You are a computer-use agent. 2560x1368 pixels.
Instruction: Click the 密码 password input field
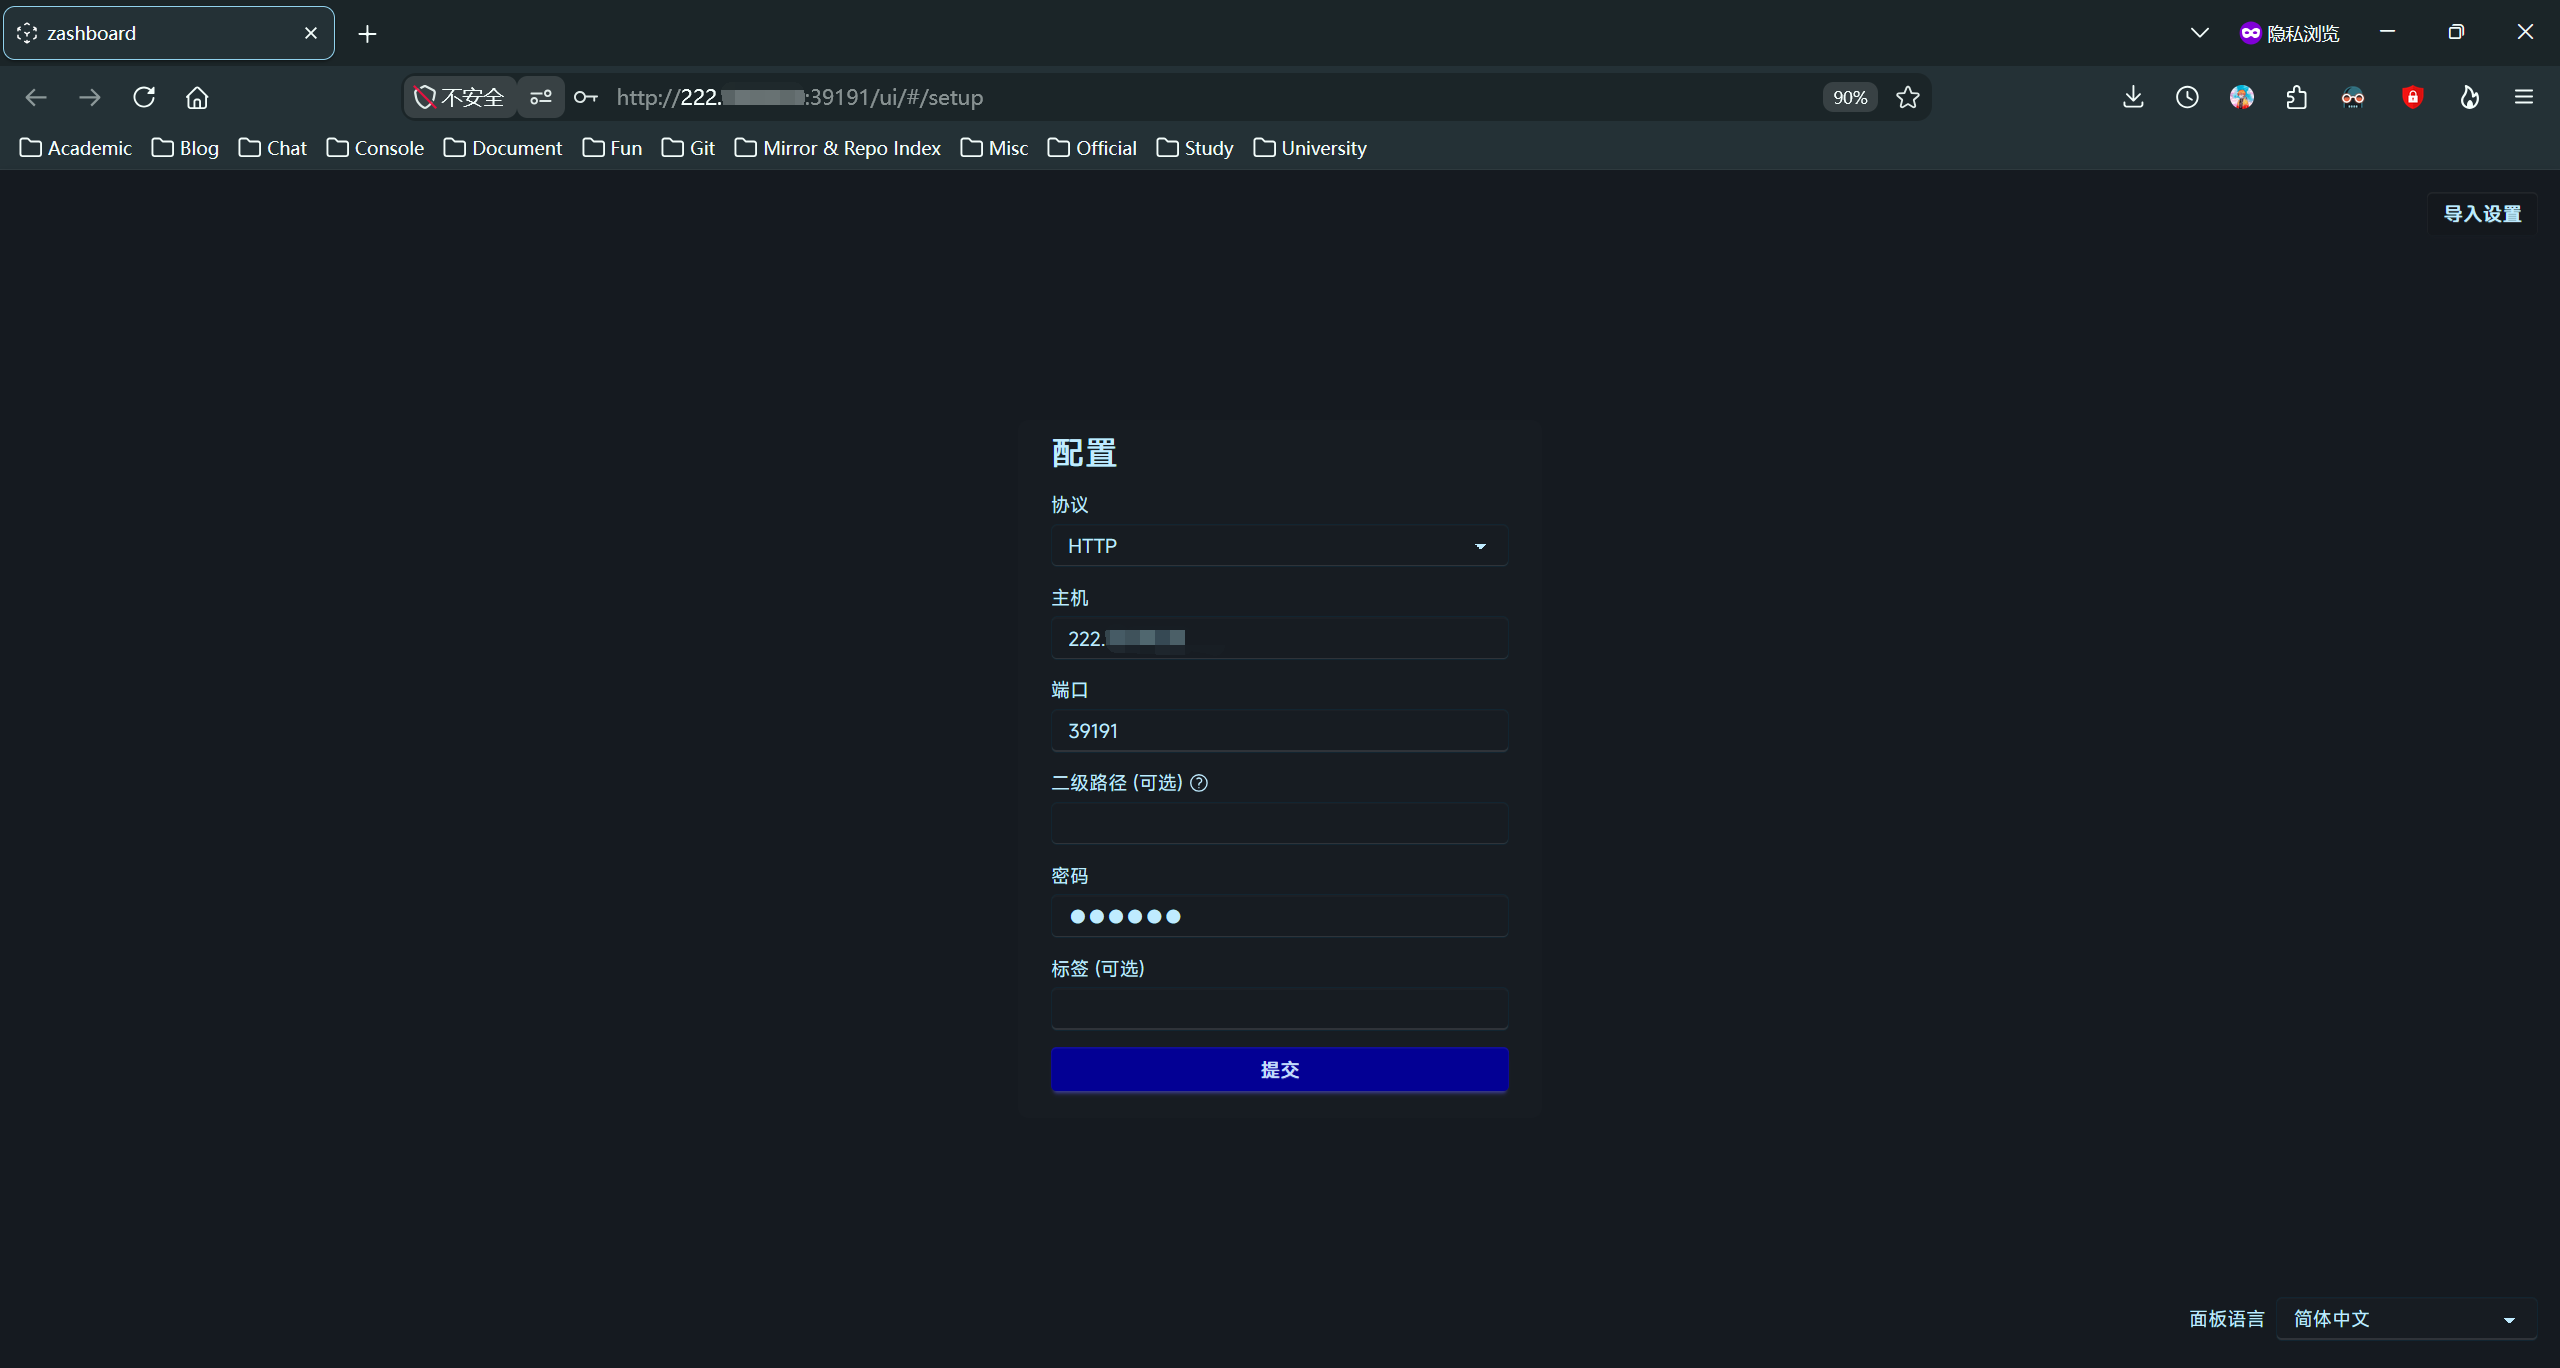1279,916
